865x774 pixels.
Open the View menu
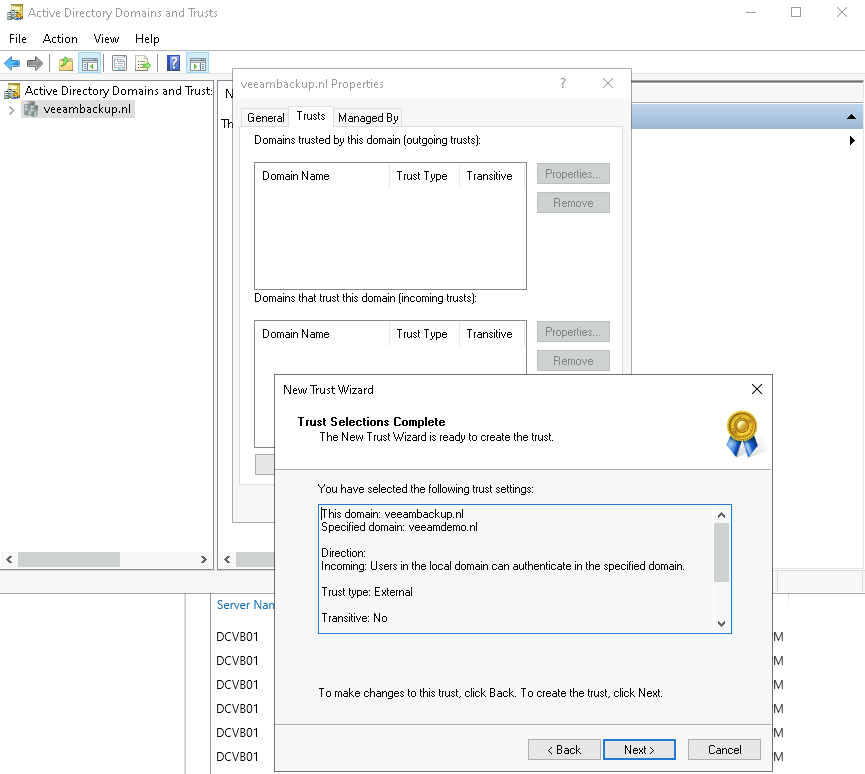click(x=106, y=39)
